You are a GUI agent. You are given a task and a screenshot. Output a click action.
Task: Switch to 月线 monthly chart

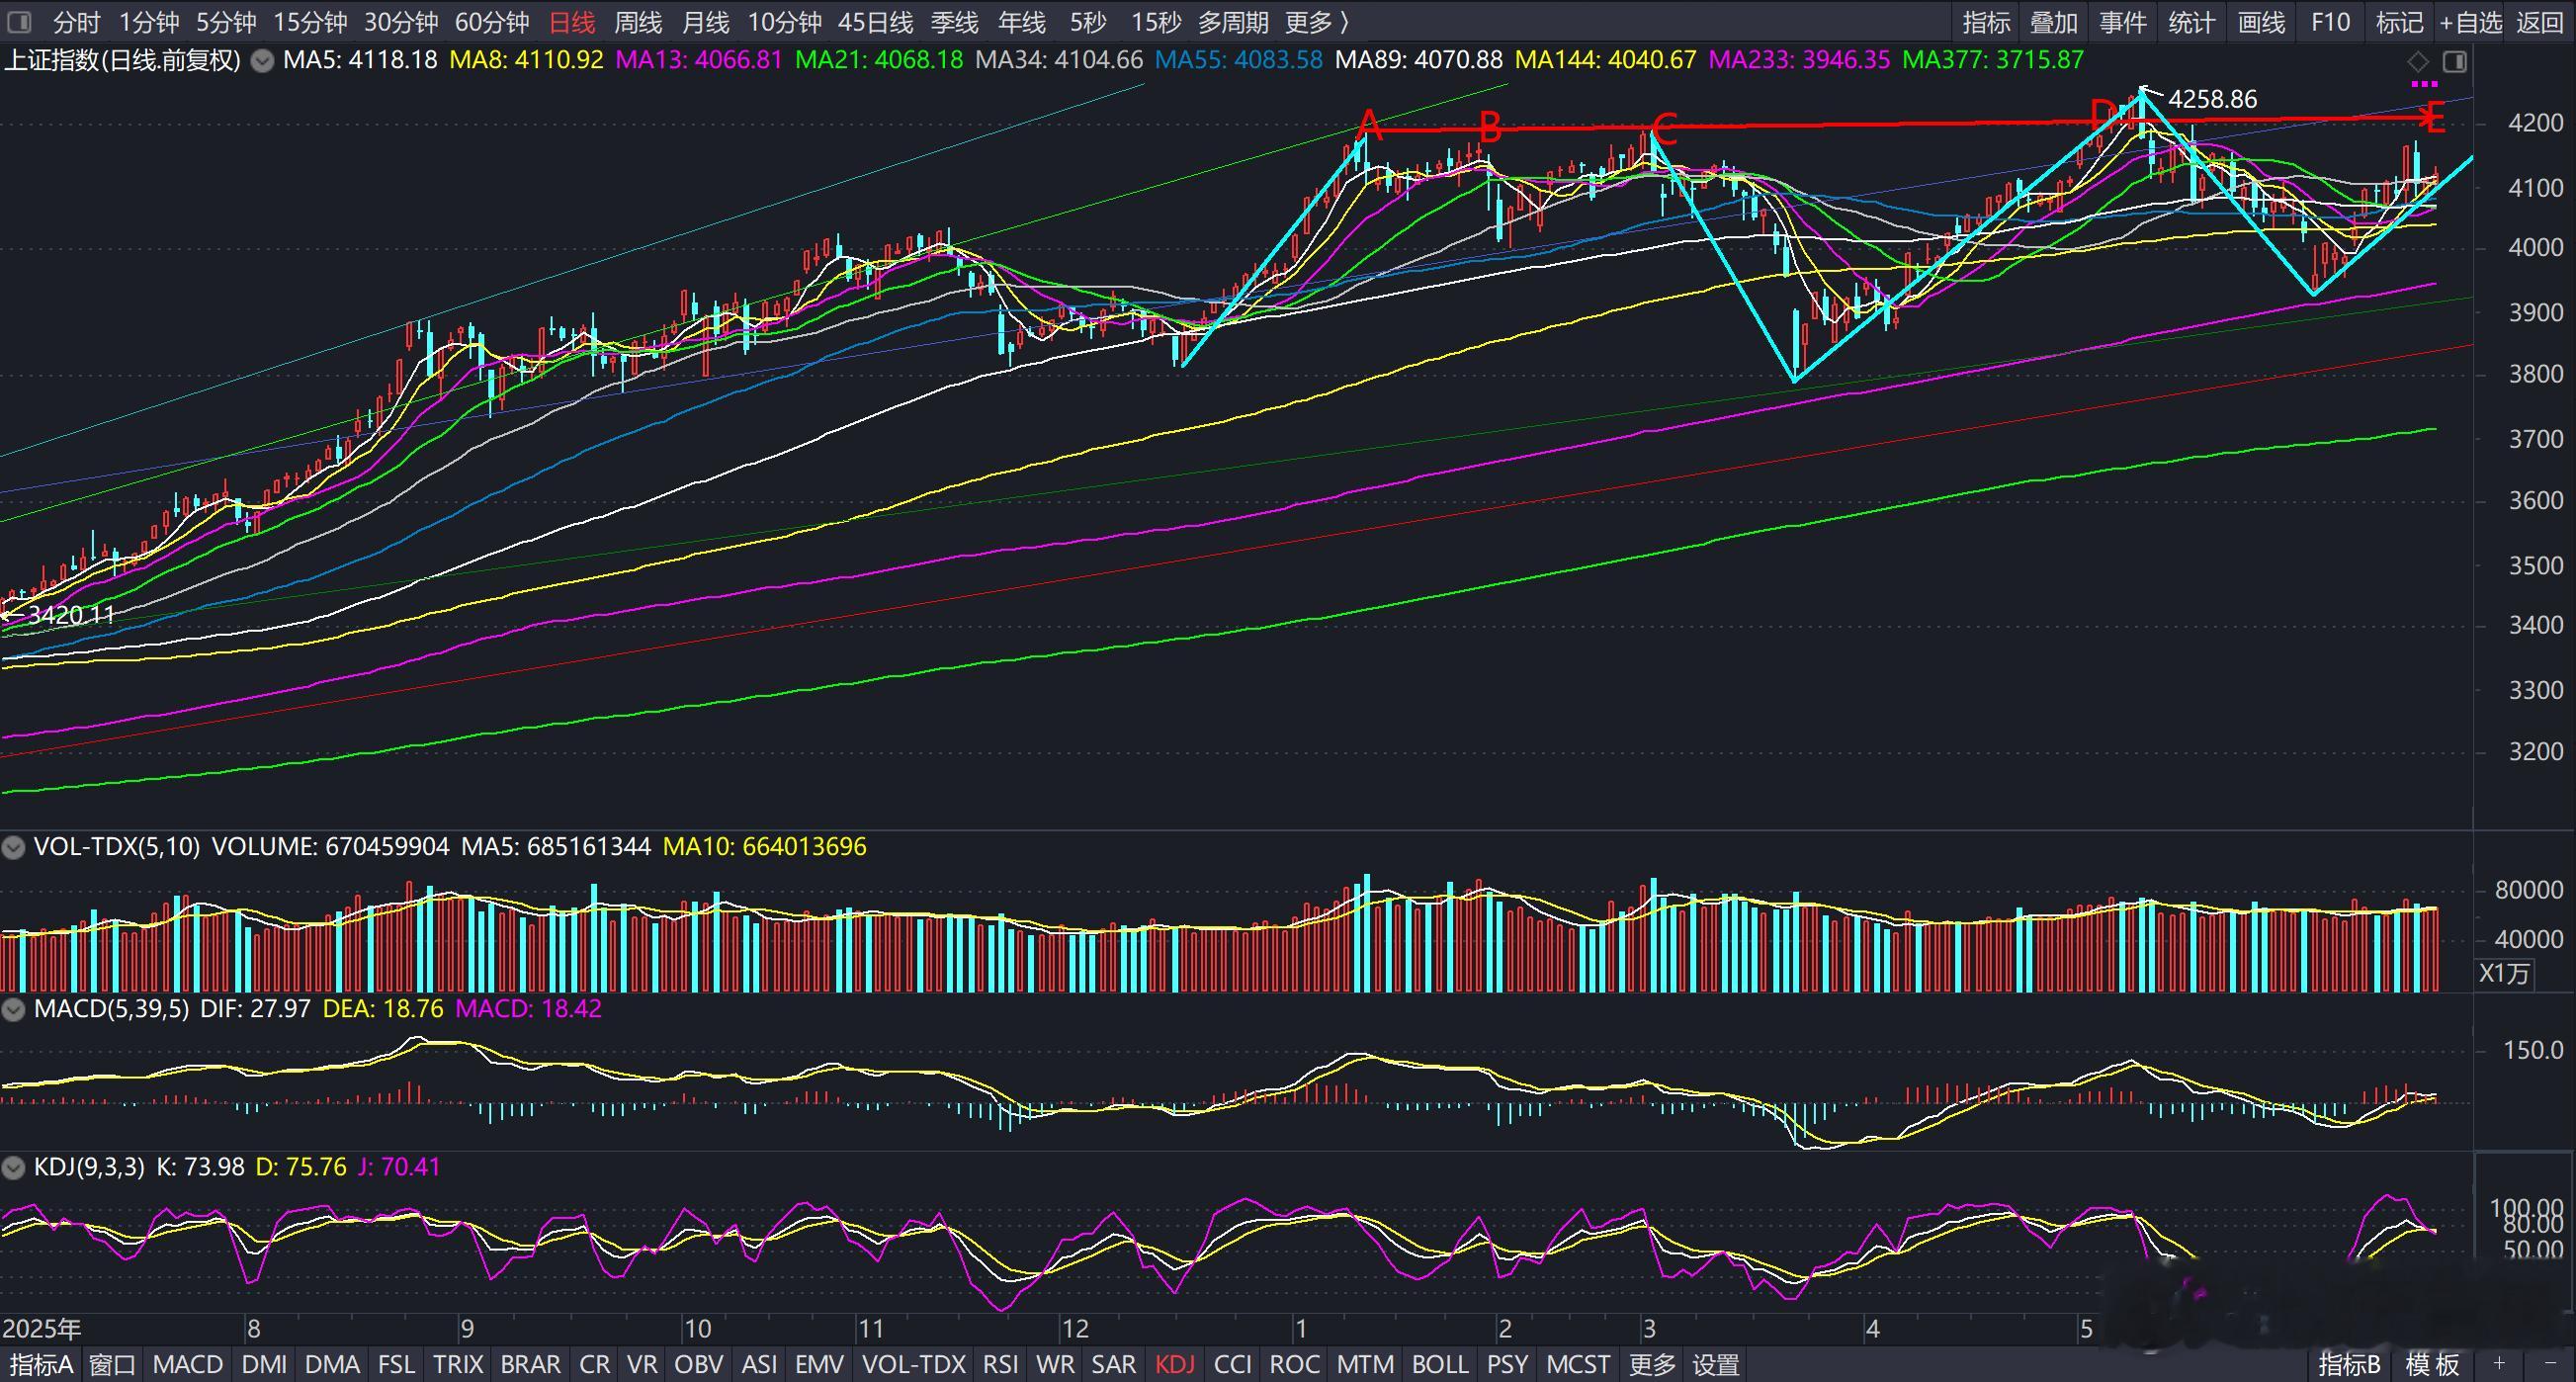705,22
